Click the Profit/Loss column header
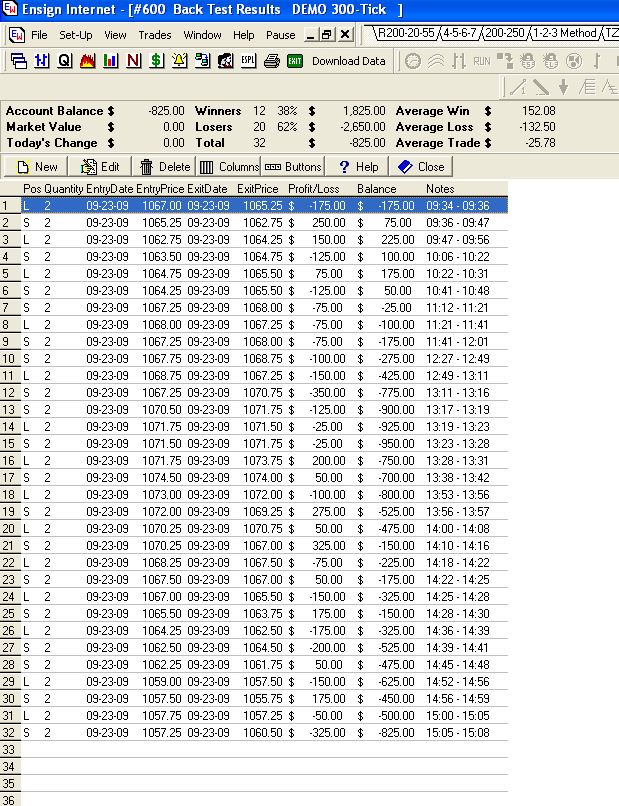 pyautogui.click(x=314, y=189)
